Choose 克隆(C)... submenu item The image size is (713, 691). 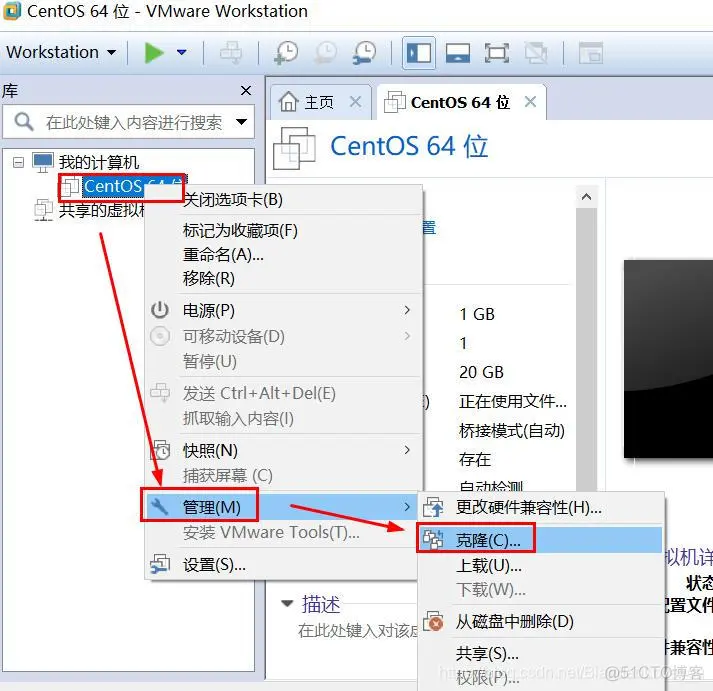click(540, 540)
